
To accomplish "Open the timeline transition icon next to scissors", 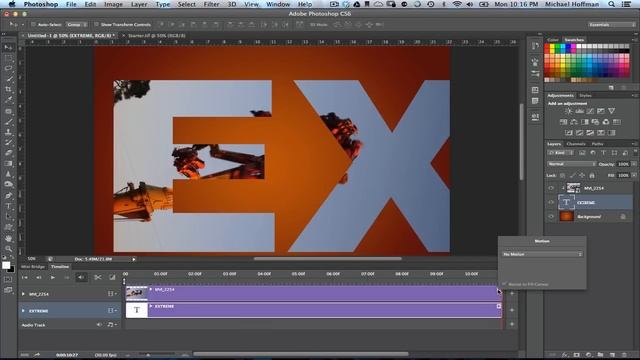I will coord(112,278).
